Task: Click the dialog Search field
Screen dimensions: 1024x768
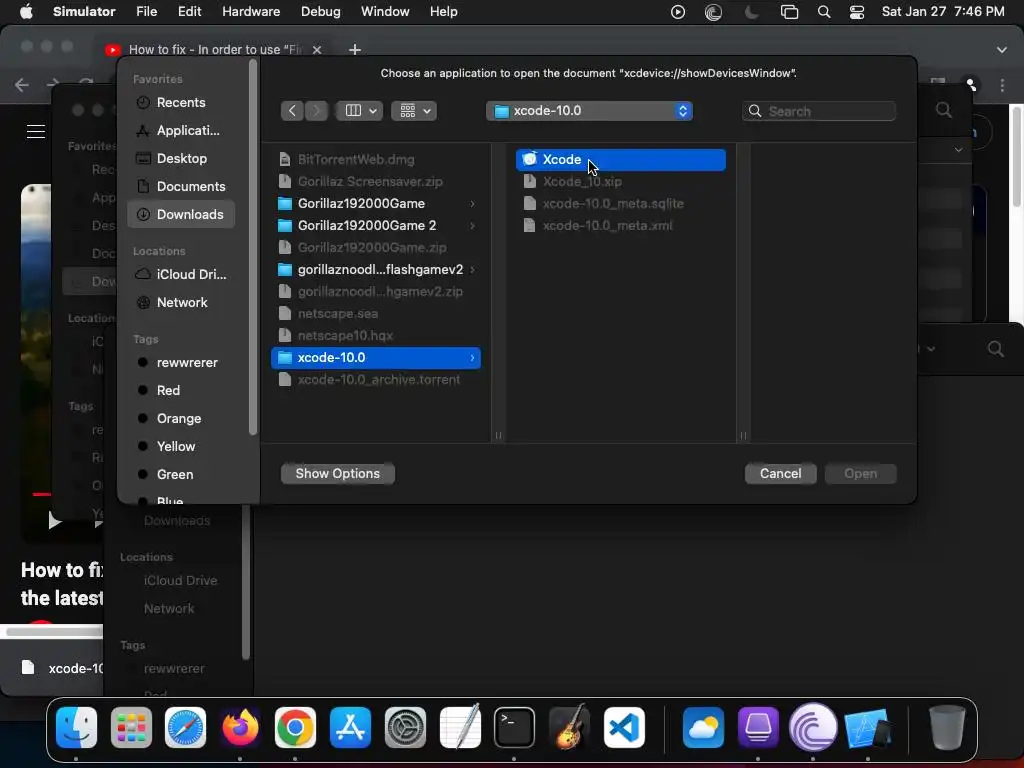Action: [819, 111]
